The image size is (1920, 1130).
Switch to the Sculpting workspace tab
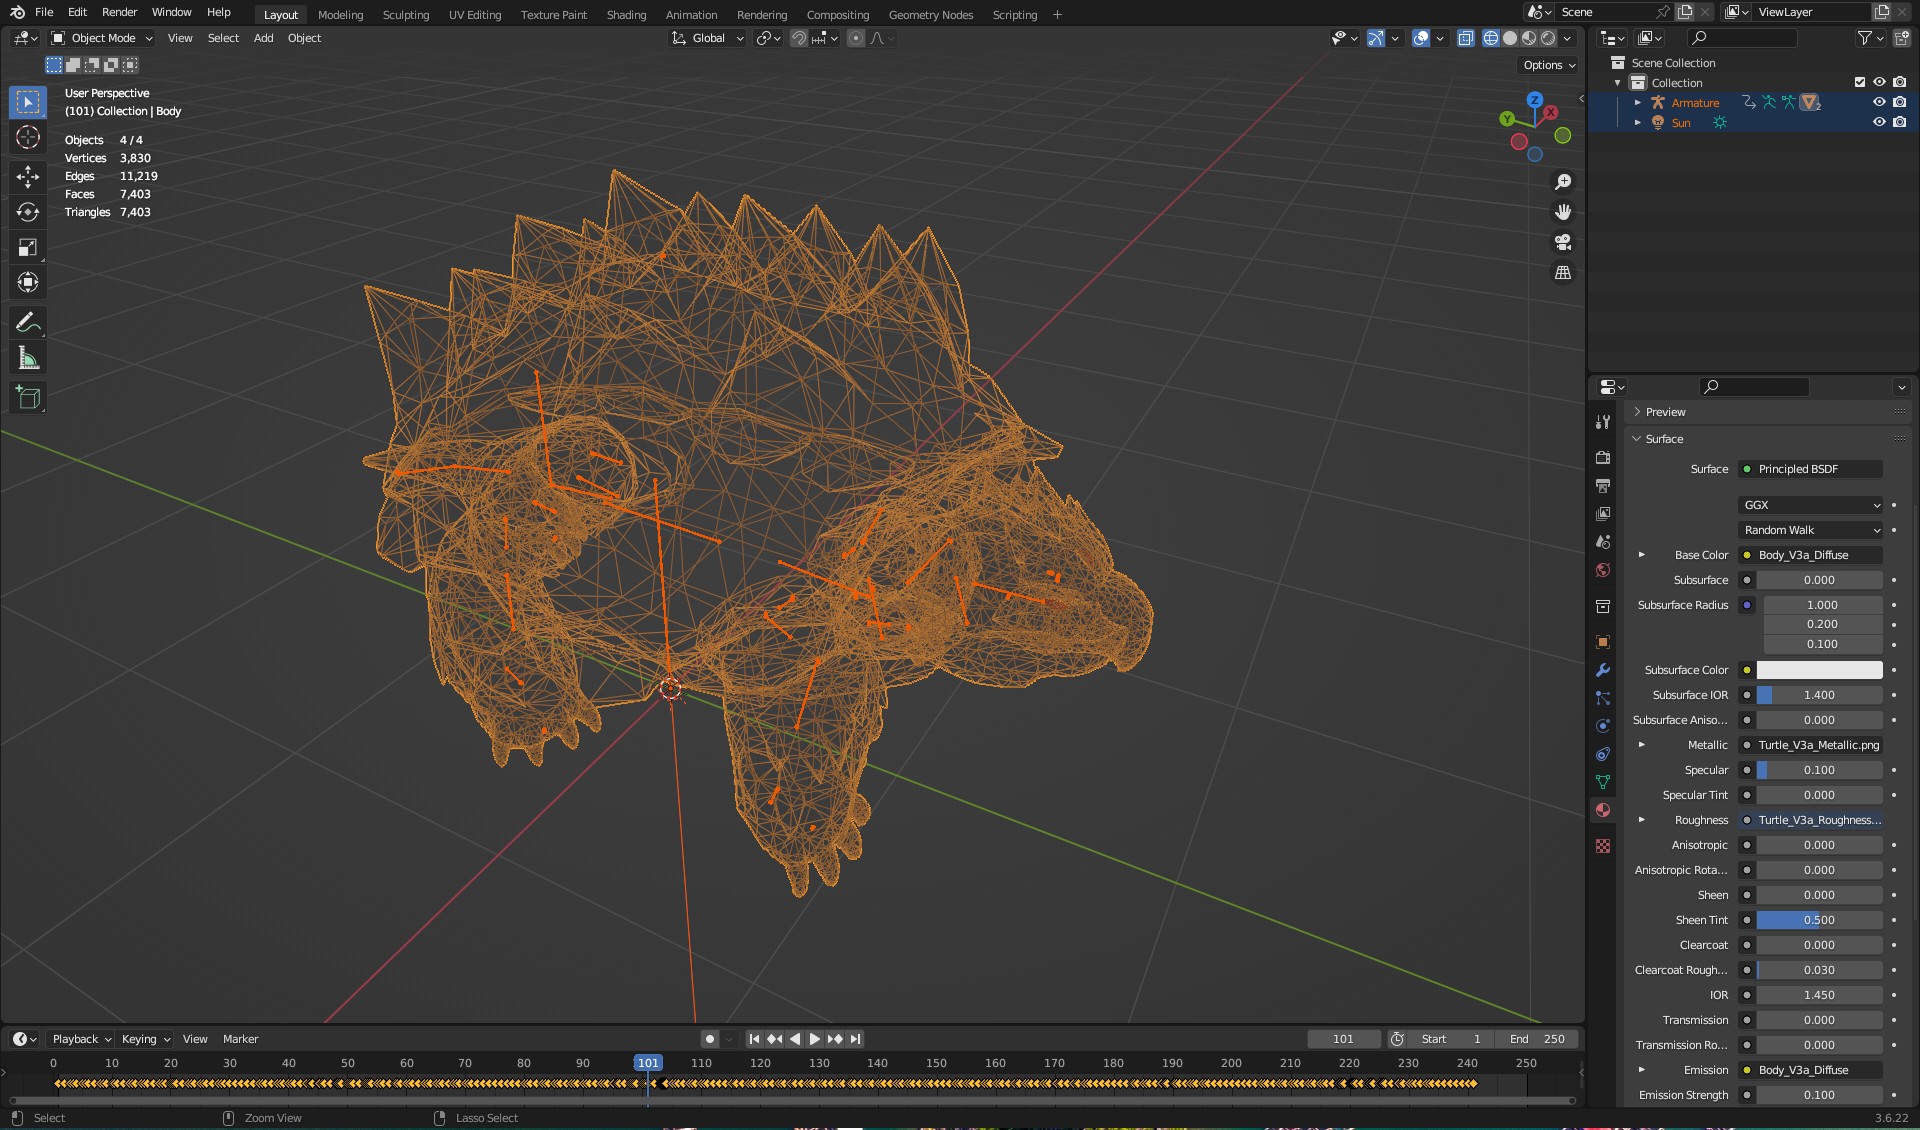pyautogui.click(x=405, y=14)
